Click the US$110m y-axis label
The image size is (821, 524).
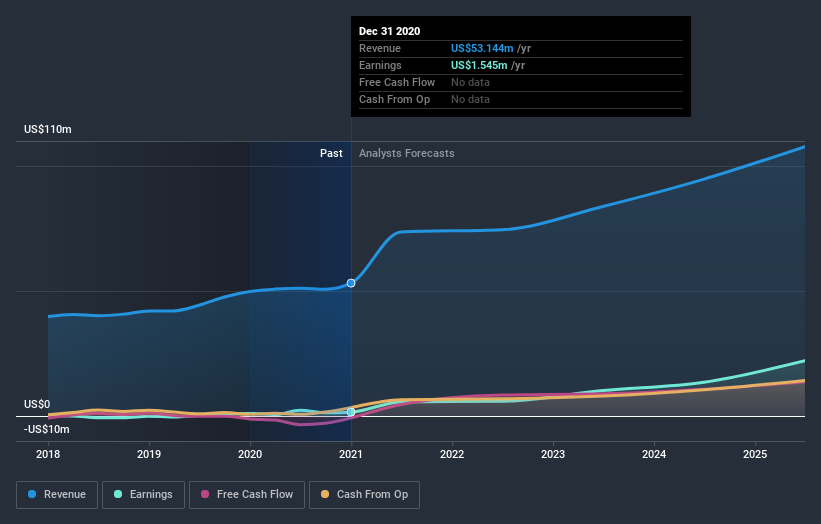coord(48,129)
